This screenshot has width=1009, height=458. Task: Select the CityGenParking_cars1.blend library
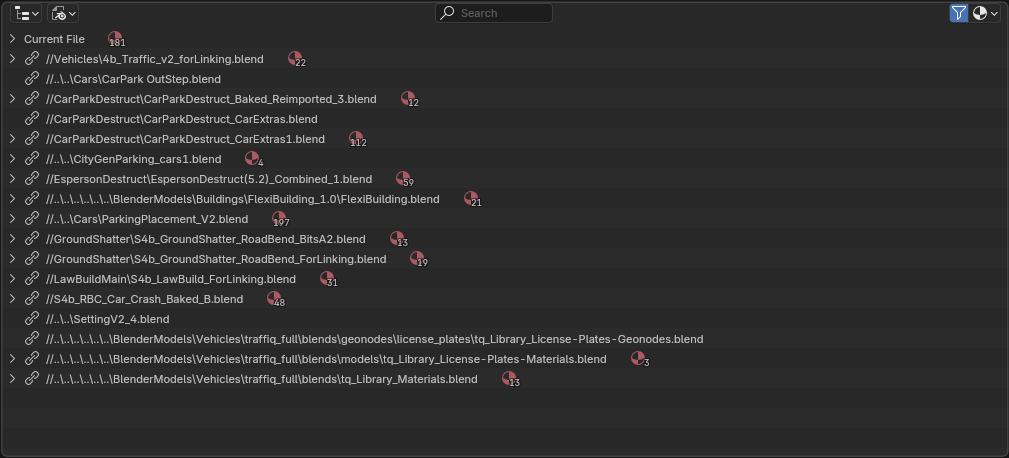133,159
